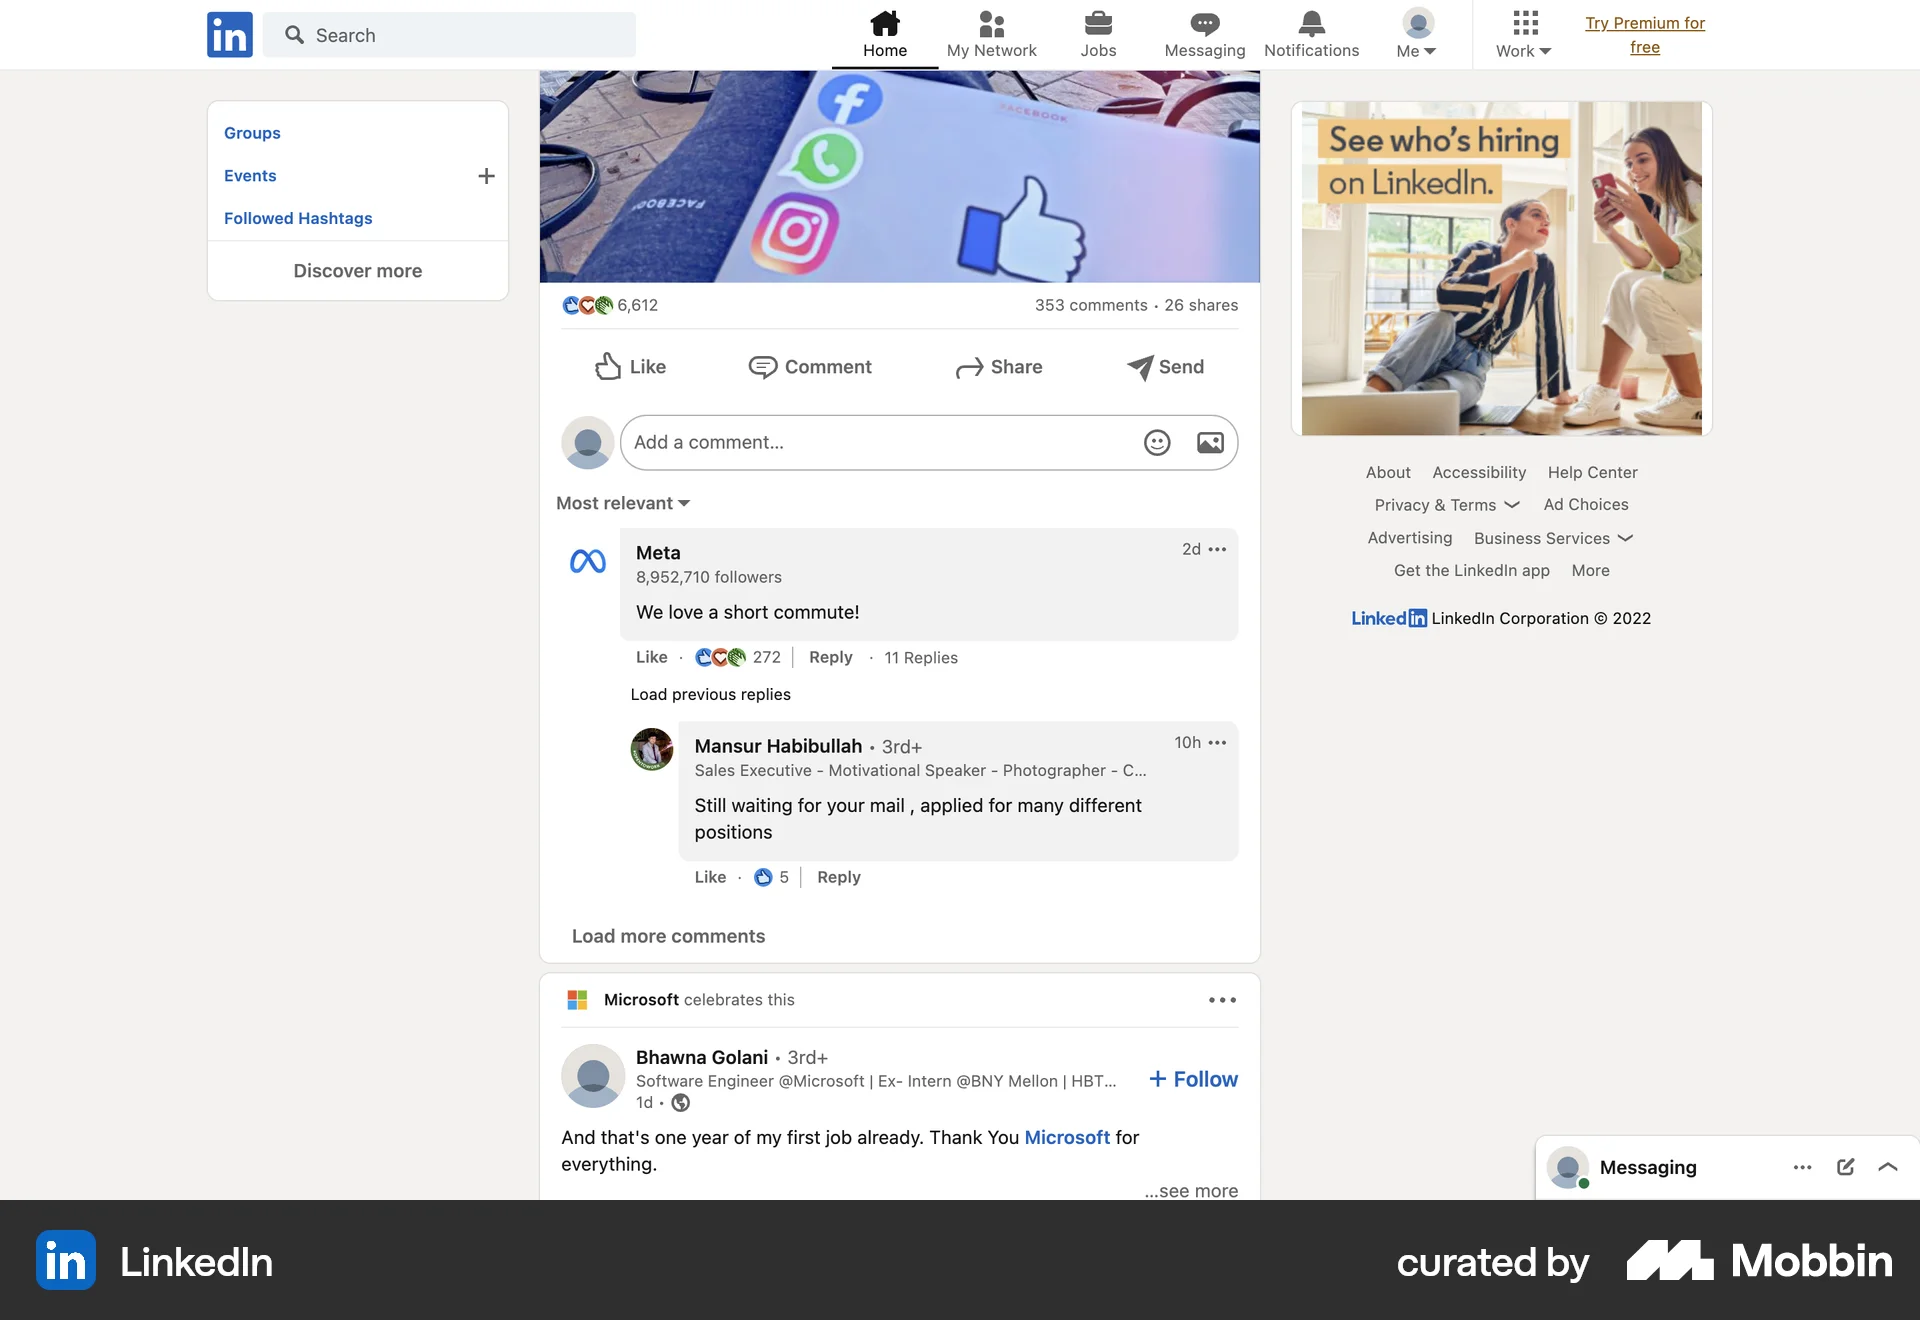Collapse the Messaging panel with the chevron
The height and width of the screenshot is (1320, 1920).
[1888, 1167]
